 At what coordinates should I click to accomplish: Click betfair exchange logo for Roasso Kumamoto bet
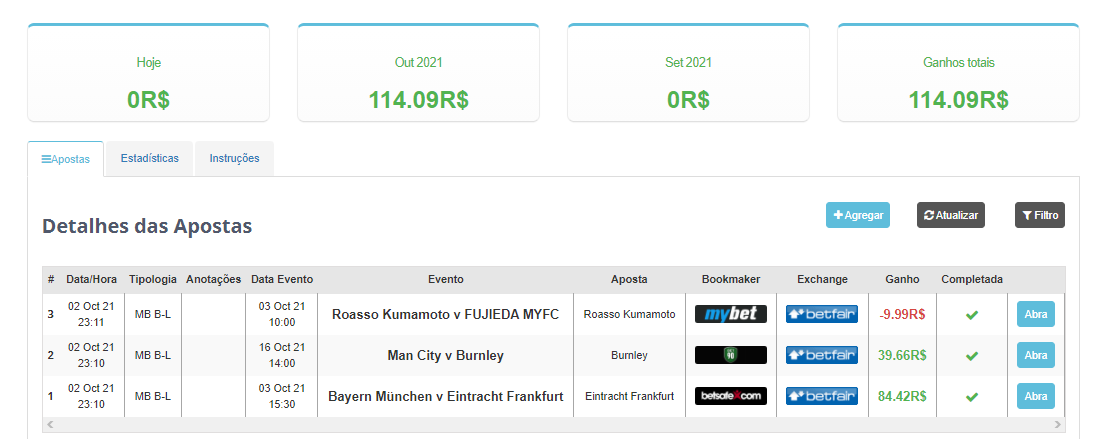(x=821, y=314)
